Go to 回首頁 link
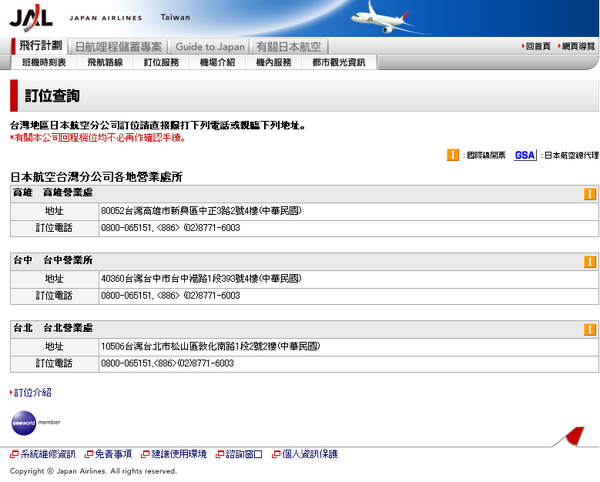600x482 pixels. click(x=536, y=46)
